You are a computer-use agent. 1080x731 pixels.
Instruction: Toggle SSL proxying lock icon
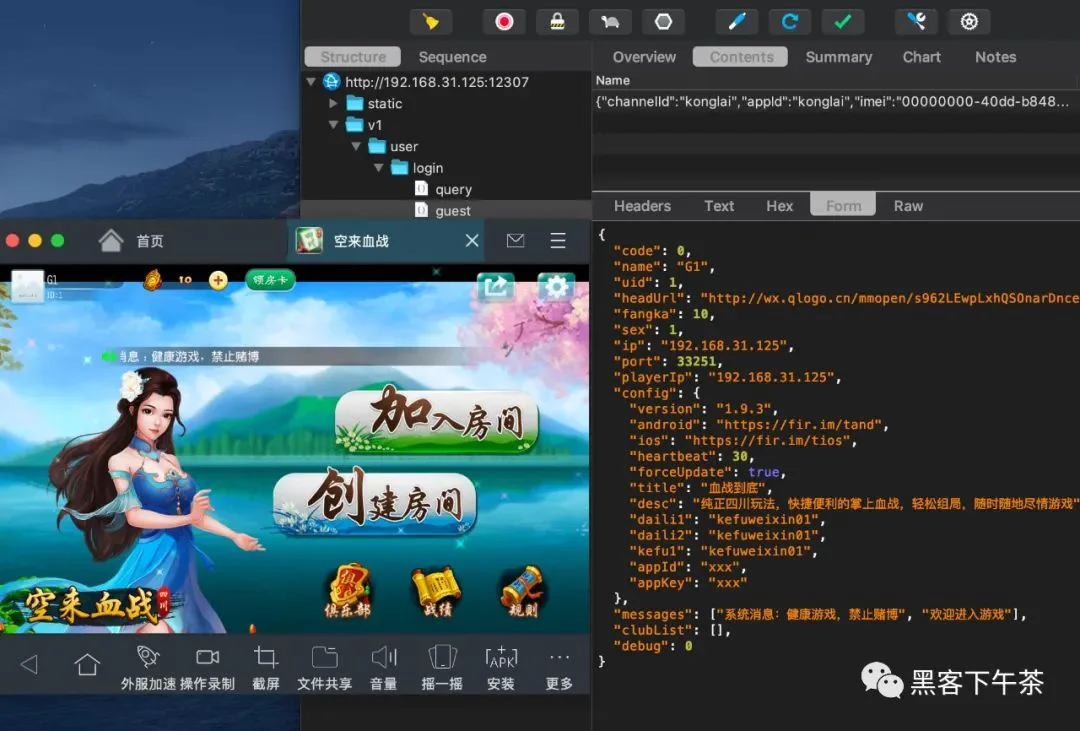coord(557,22)
